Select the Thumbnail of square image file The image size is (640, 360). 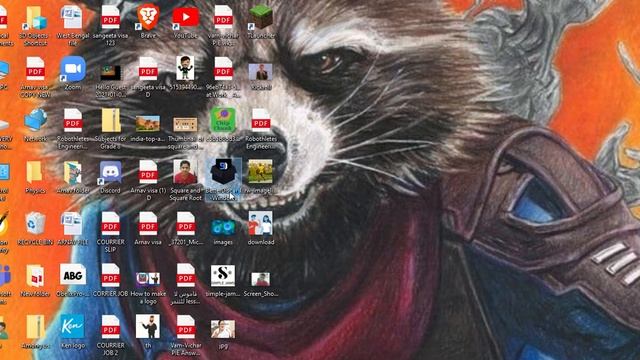point(185,124)
